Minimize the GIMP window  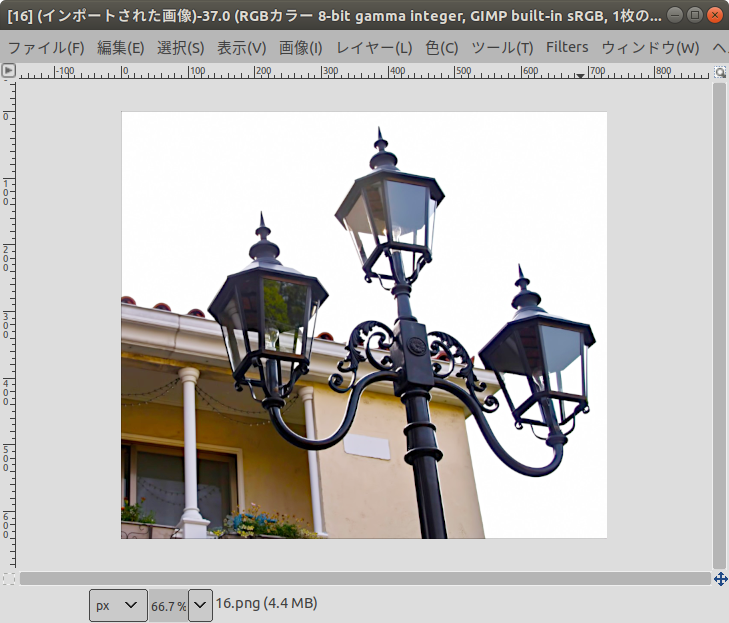click(x=675, y=15)
